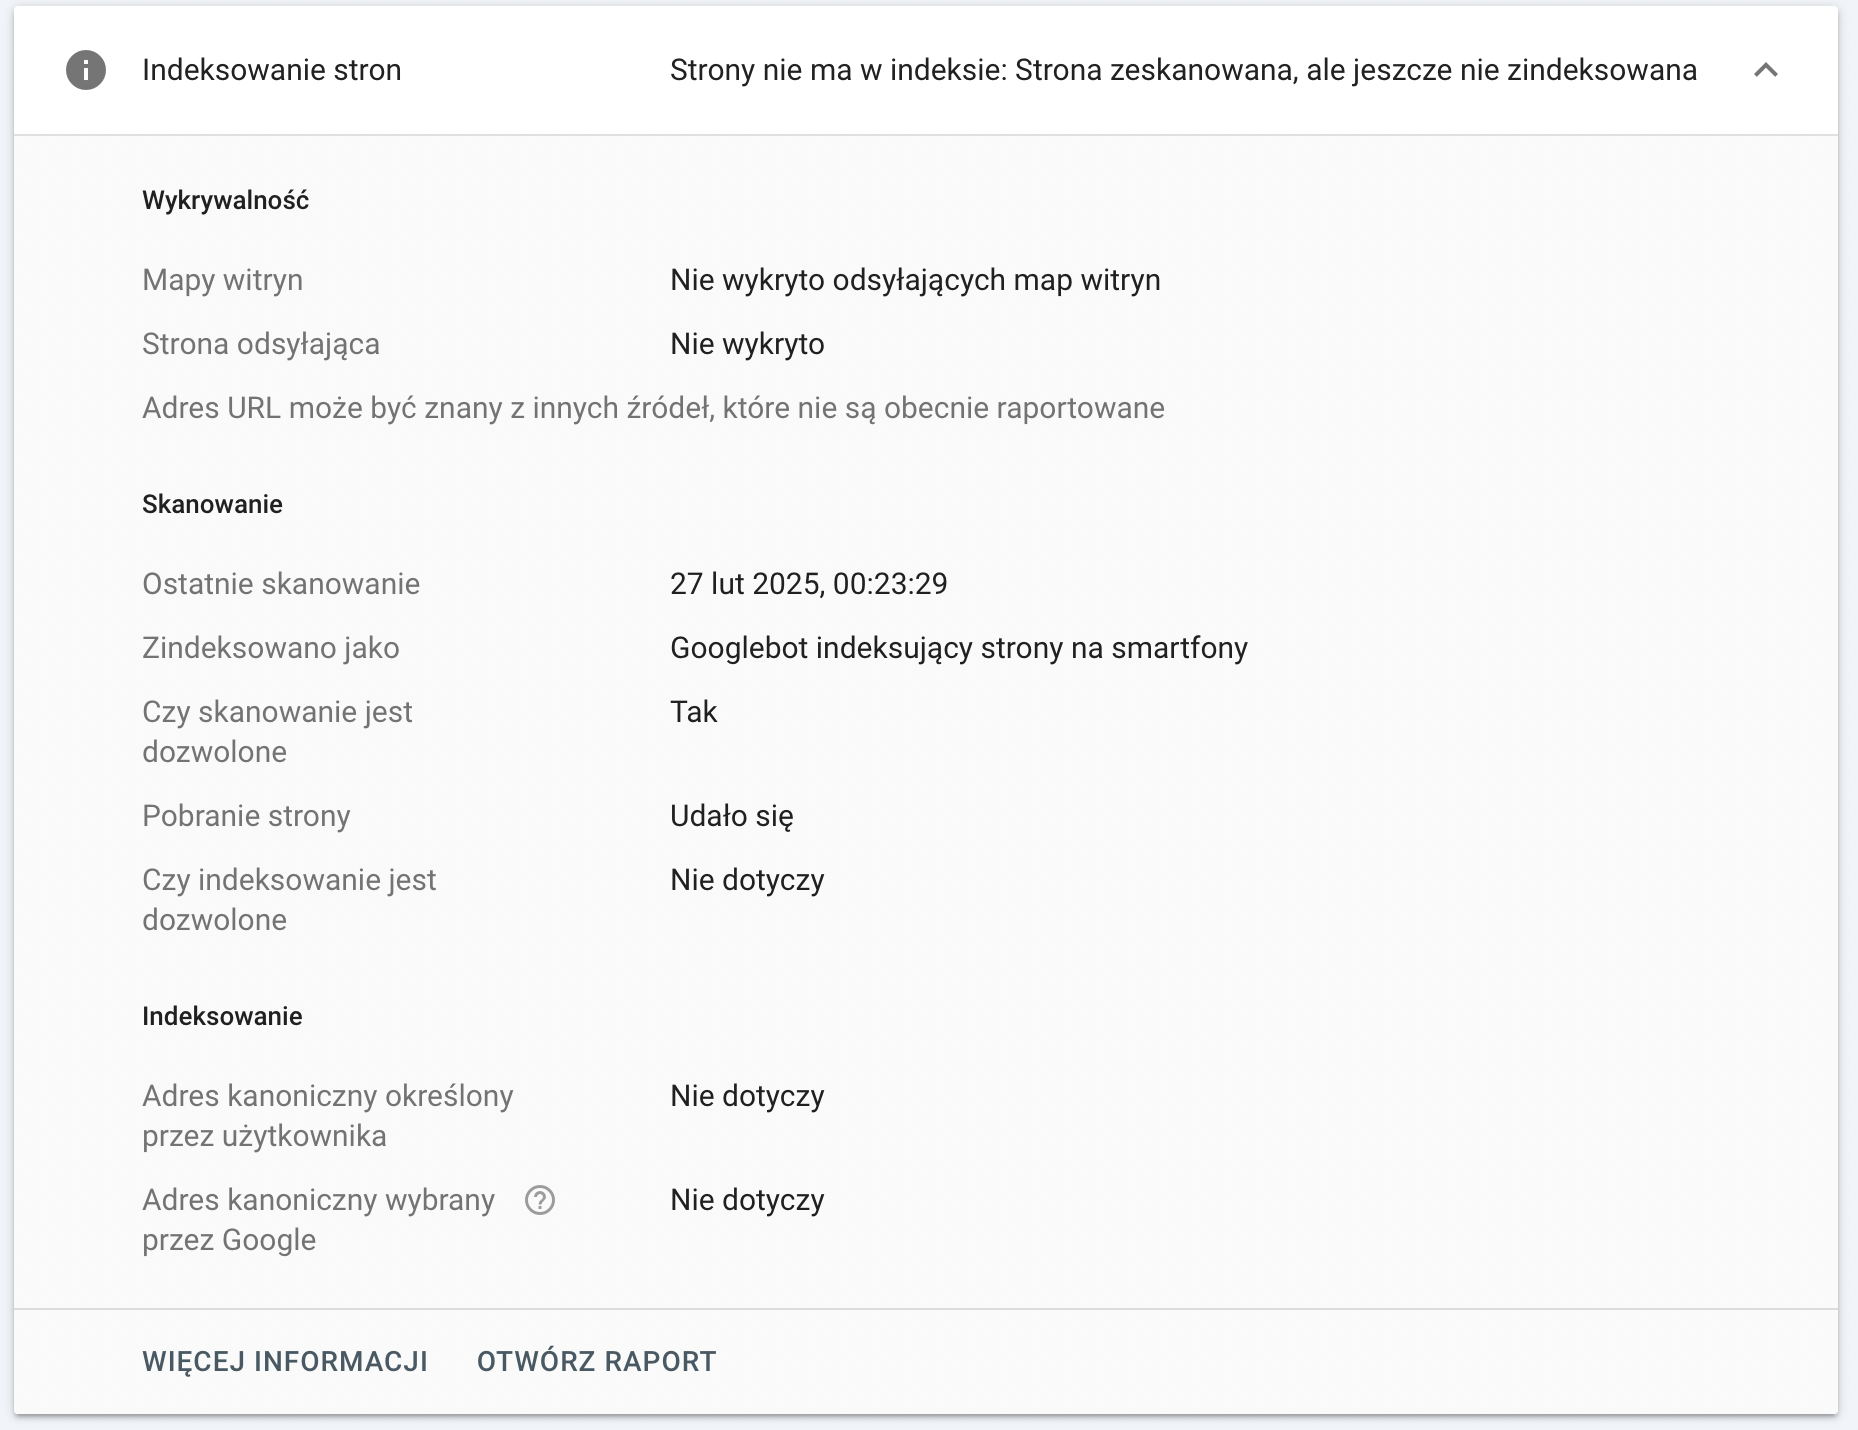This screenshot has height=1430, width=1858.
Task: Select Nie dotyczy next to Czy indeksowanie jest dozwolone
Action: coord(747,879)
